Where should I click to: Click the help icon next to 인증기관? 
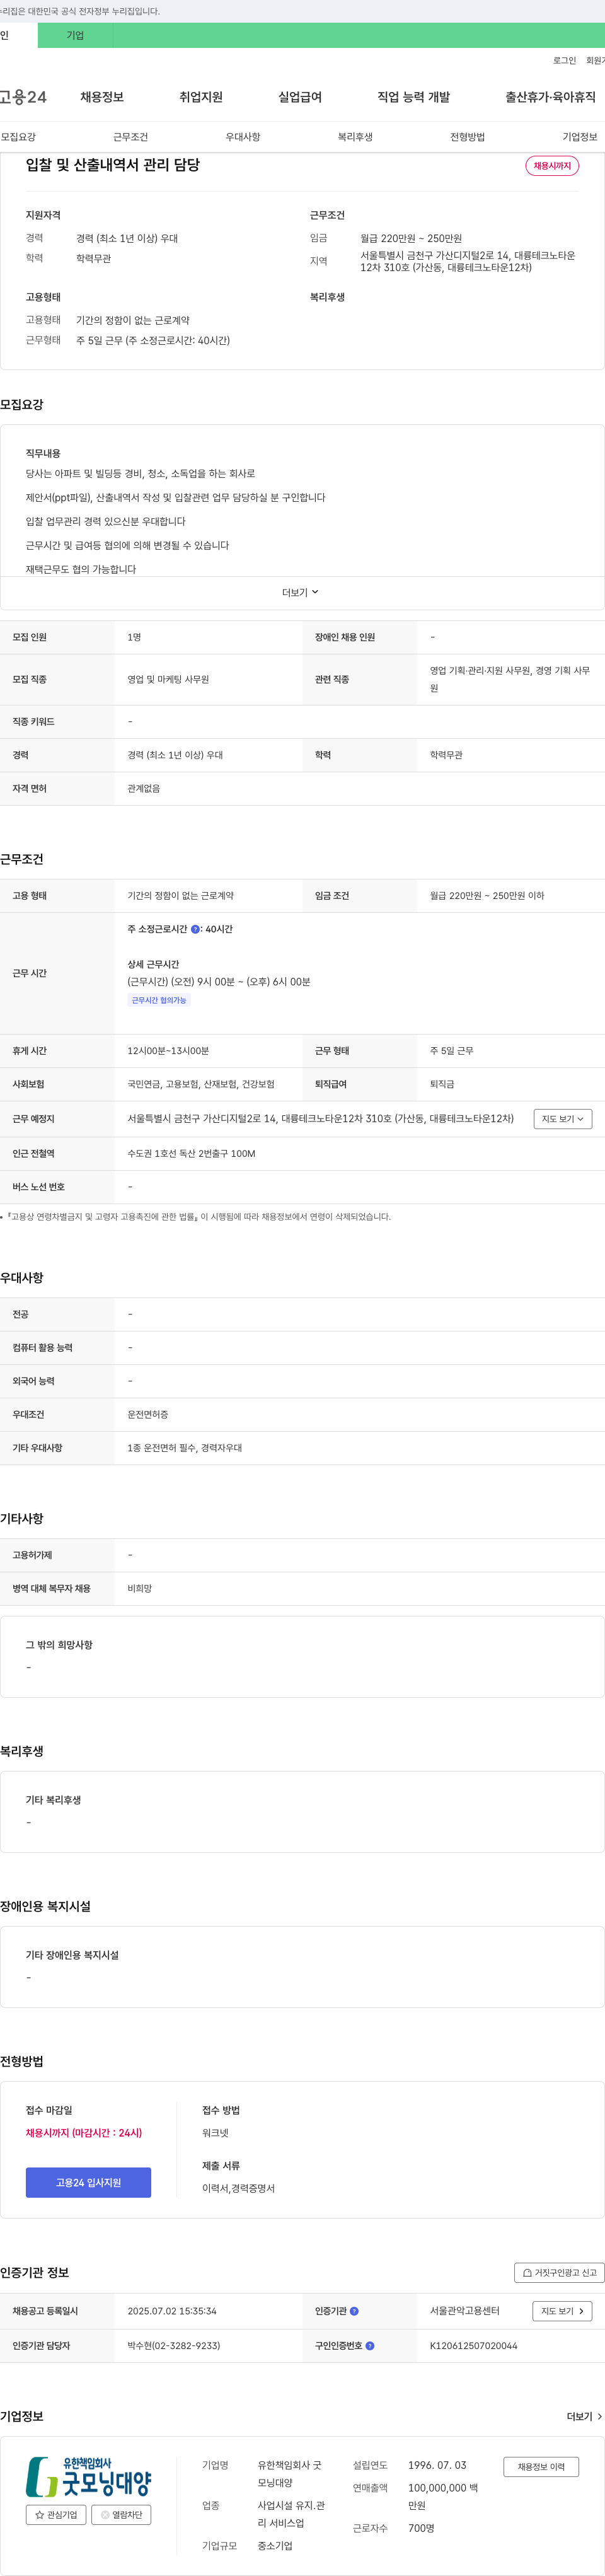[354, 2311]
